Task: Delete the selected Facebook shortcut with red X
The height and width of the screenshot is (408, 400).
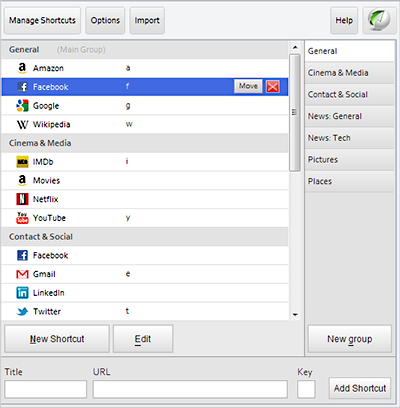Action: pyautogui.click(x=273, y=87)
